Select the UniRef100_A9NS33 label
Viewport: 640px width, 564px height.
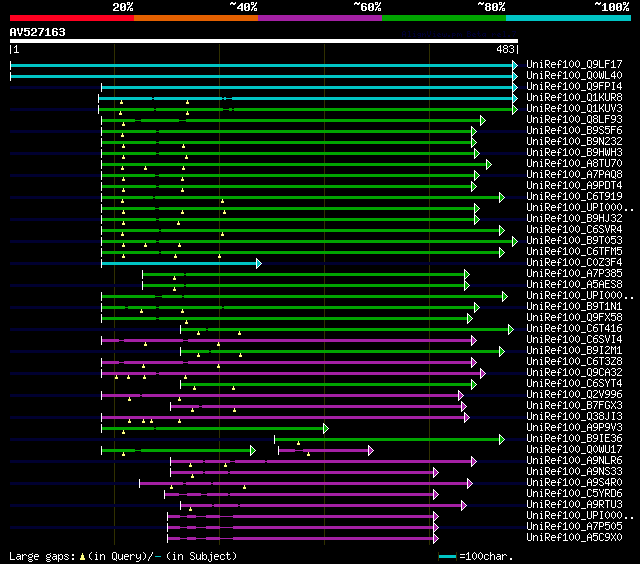coord(574,472)
